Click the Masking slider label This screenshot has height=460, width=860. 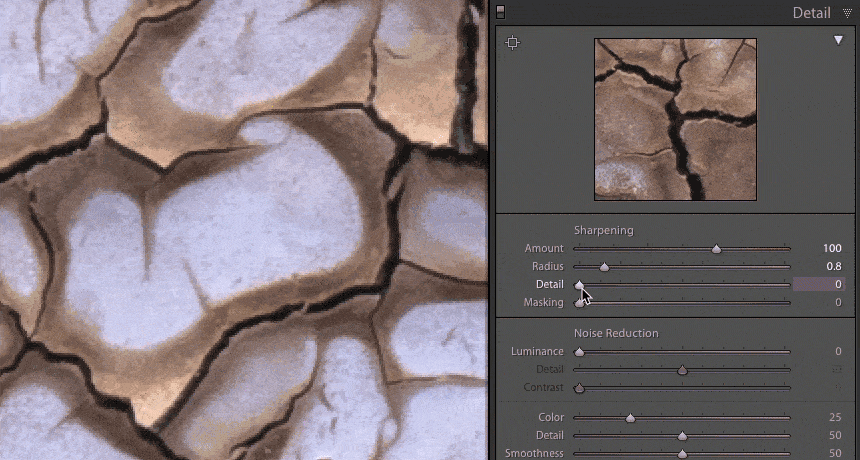coord(543,303)
